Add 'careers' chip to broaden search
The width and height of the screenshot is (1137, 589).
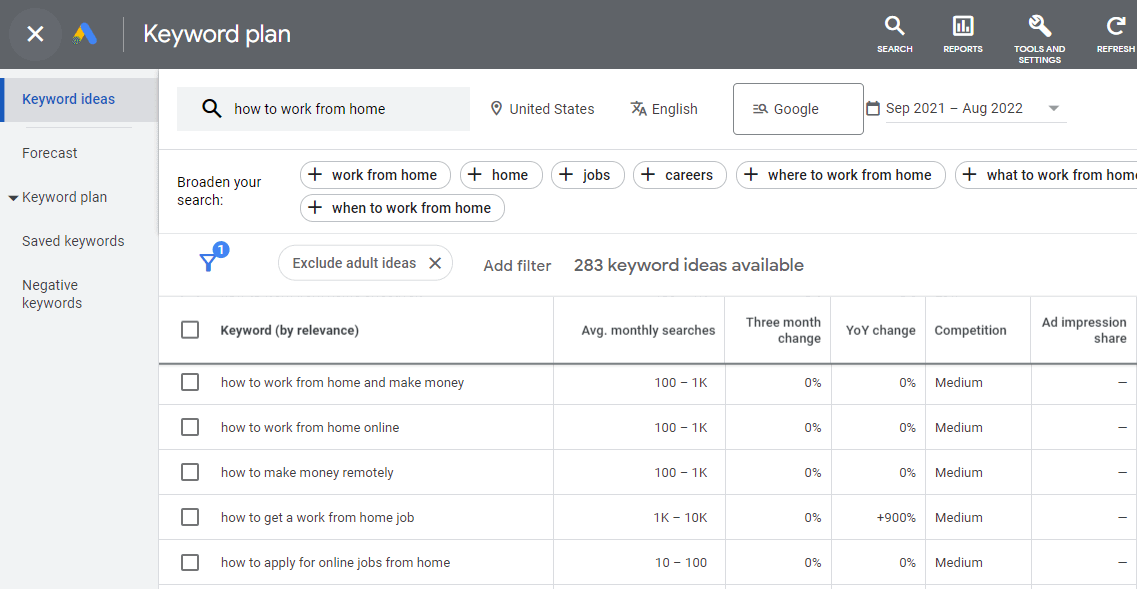[680, 175]
